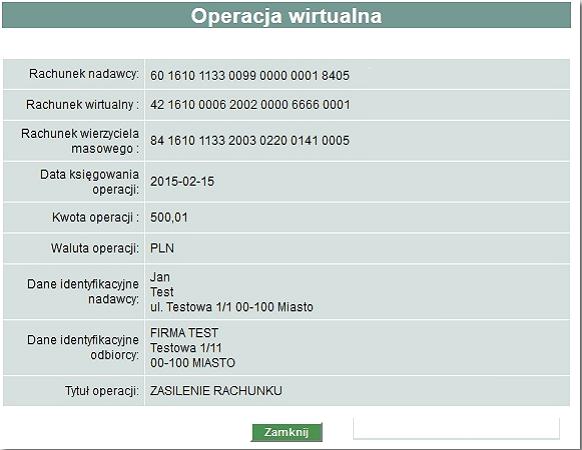Click the 'Waluta operacji:' label

pos(95,248)
